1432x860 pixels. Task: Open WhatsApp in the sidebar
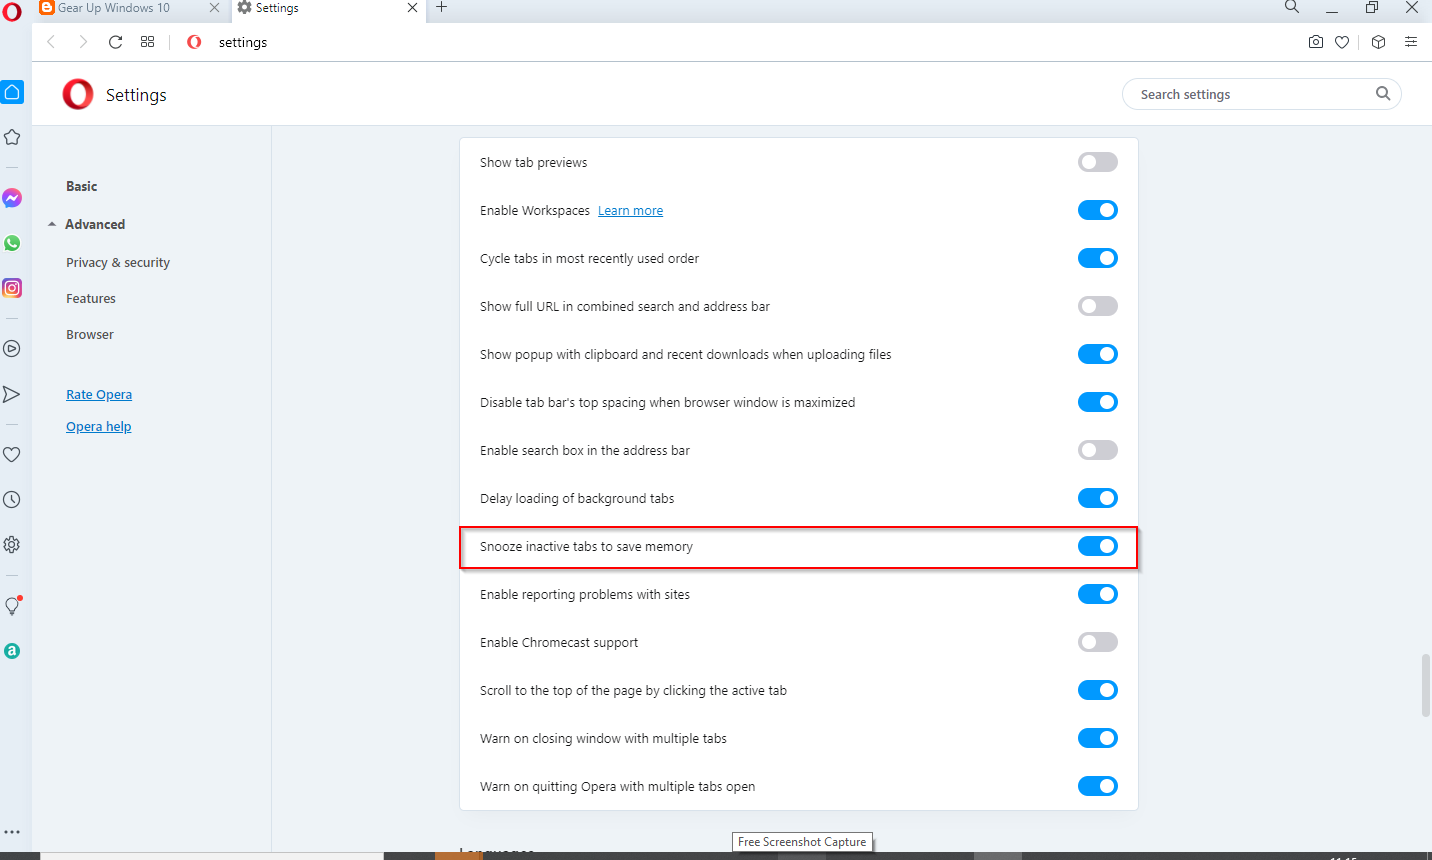pyautogui.click(x=12, y=243)
